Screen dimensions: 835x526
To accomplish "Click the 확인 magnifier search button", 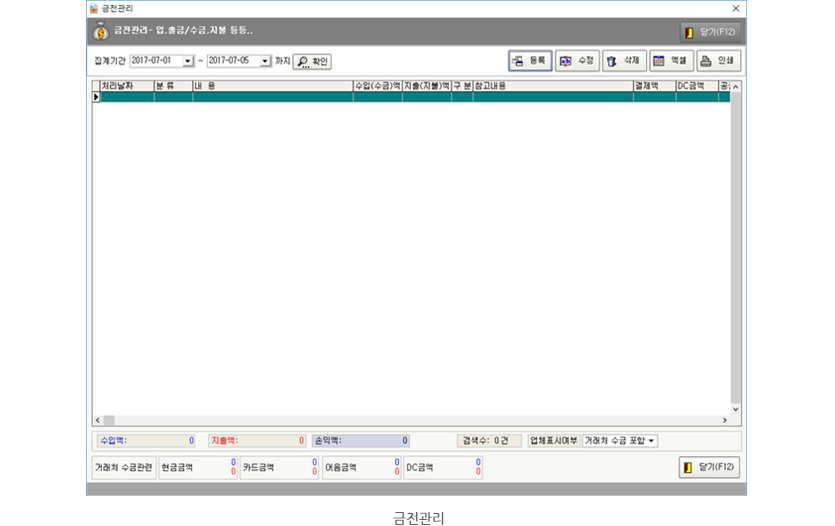I will point(312,61).
